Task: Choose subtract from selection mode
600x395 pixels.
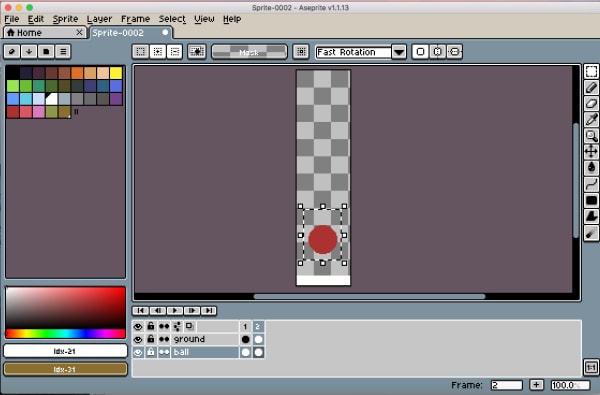Action: tap(175, 51)
